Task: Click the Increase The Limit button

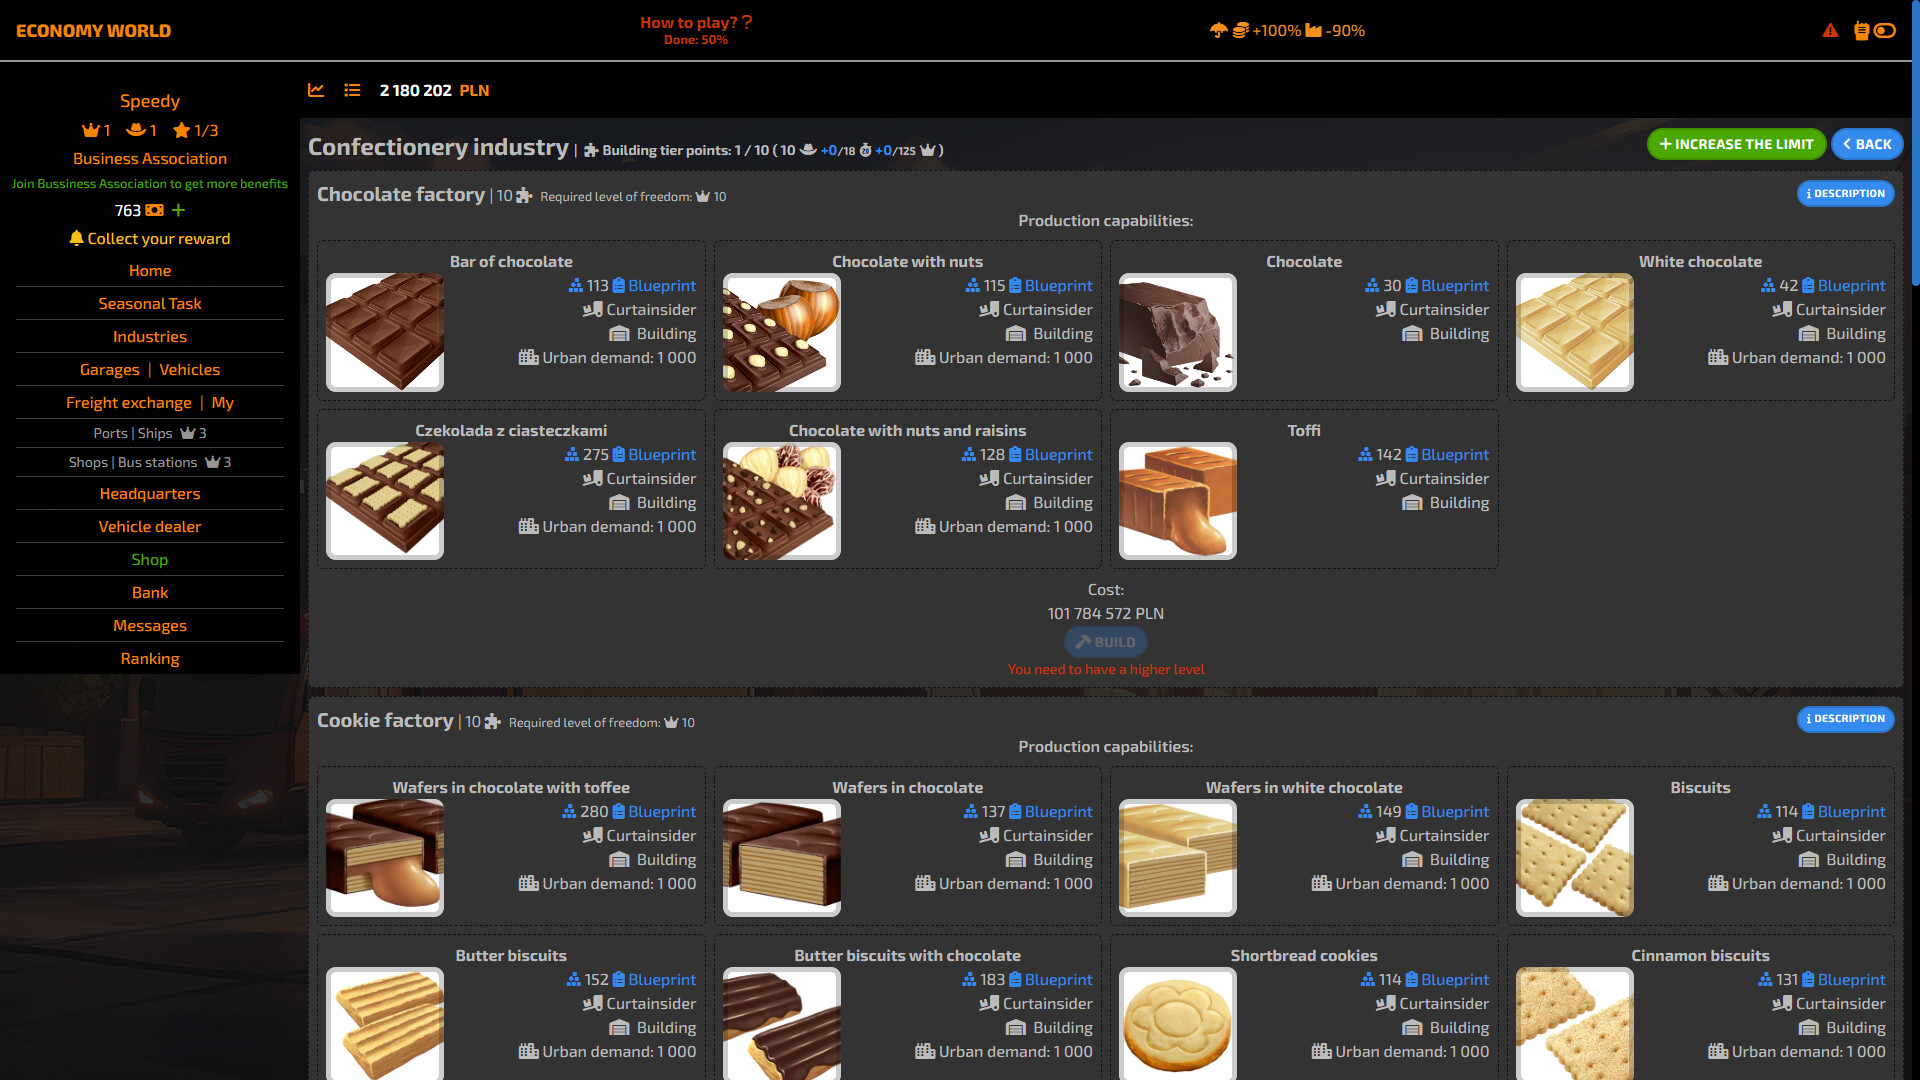Action: pos(1736,144)
